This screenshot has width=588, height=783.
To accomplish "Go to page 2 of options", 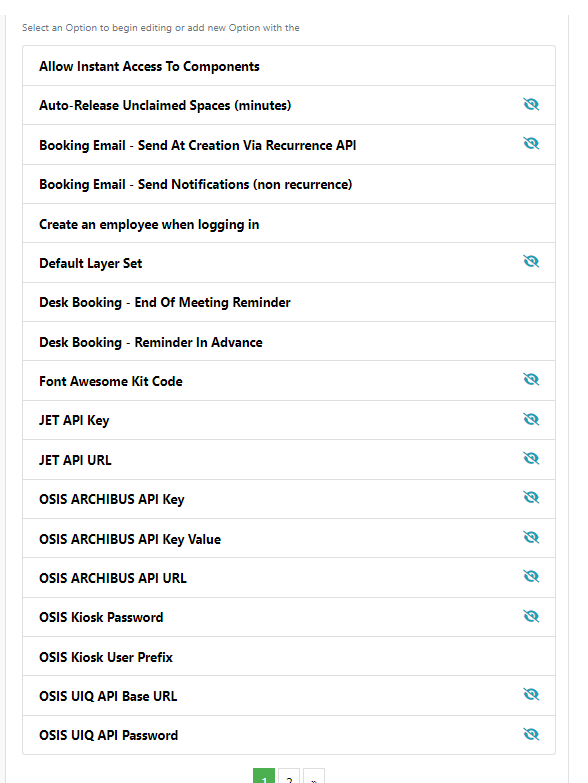I will 289,777.
